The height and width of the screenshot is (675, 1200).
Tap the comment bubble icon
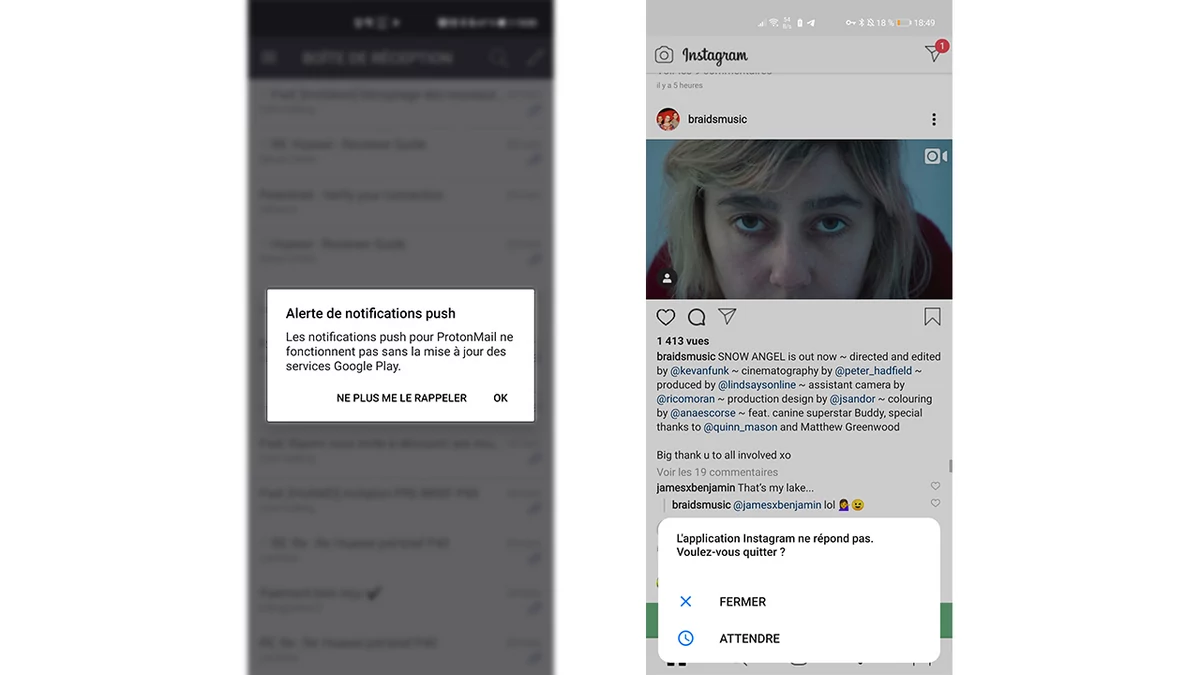tap(697, 317)
